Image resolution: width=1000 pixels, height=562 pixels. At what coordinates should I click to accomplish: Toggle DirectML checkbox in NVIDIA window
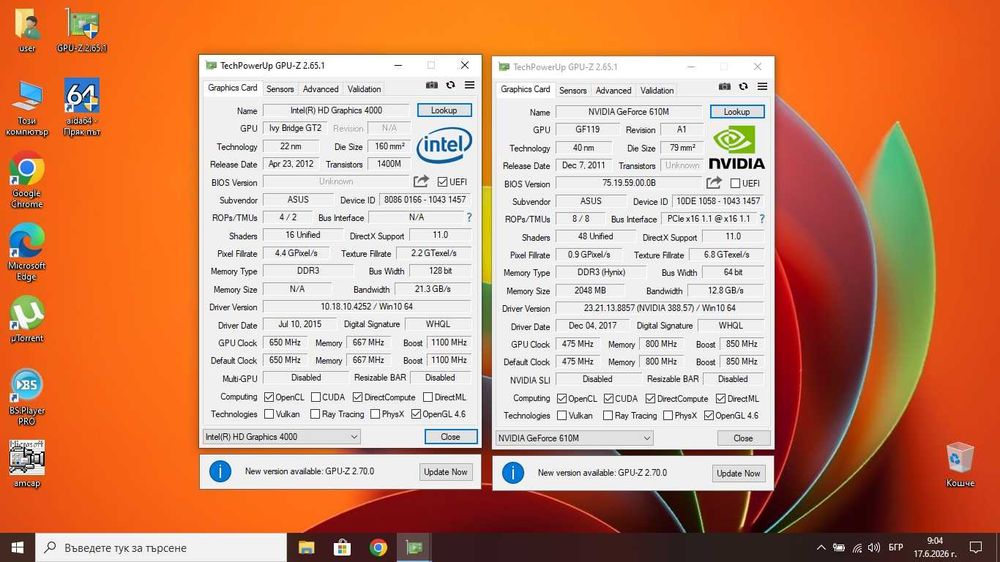(721, 398)
